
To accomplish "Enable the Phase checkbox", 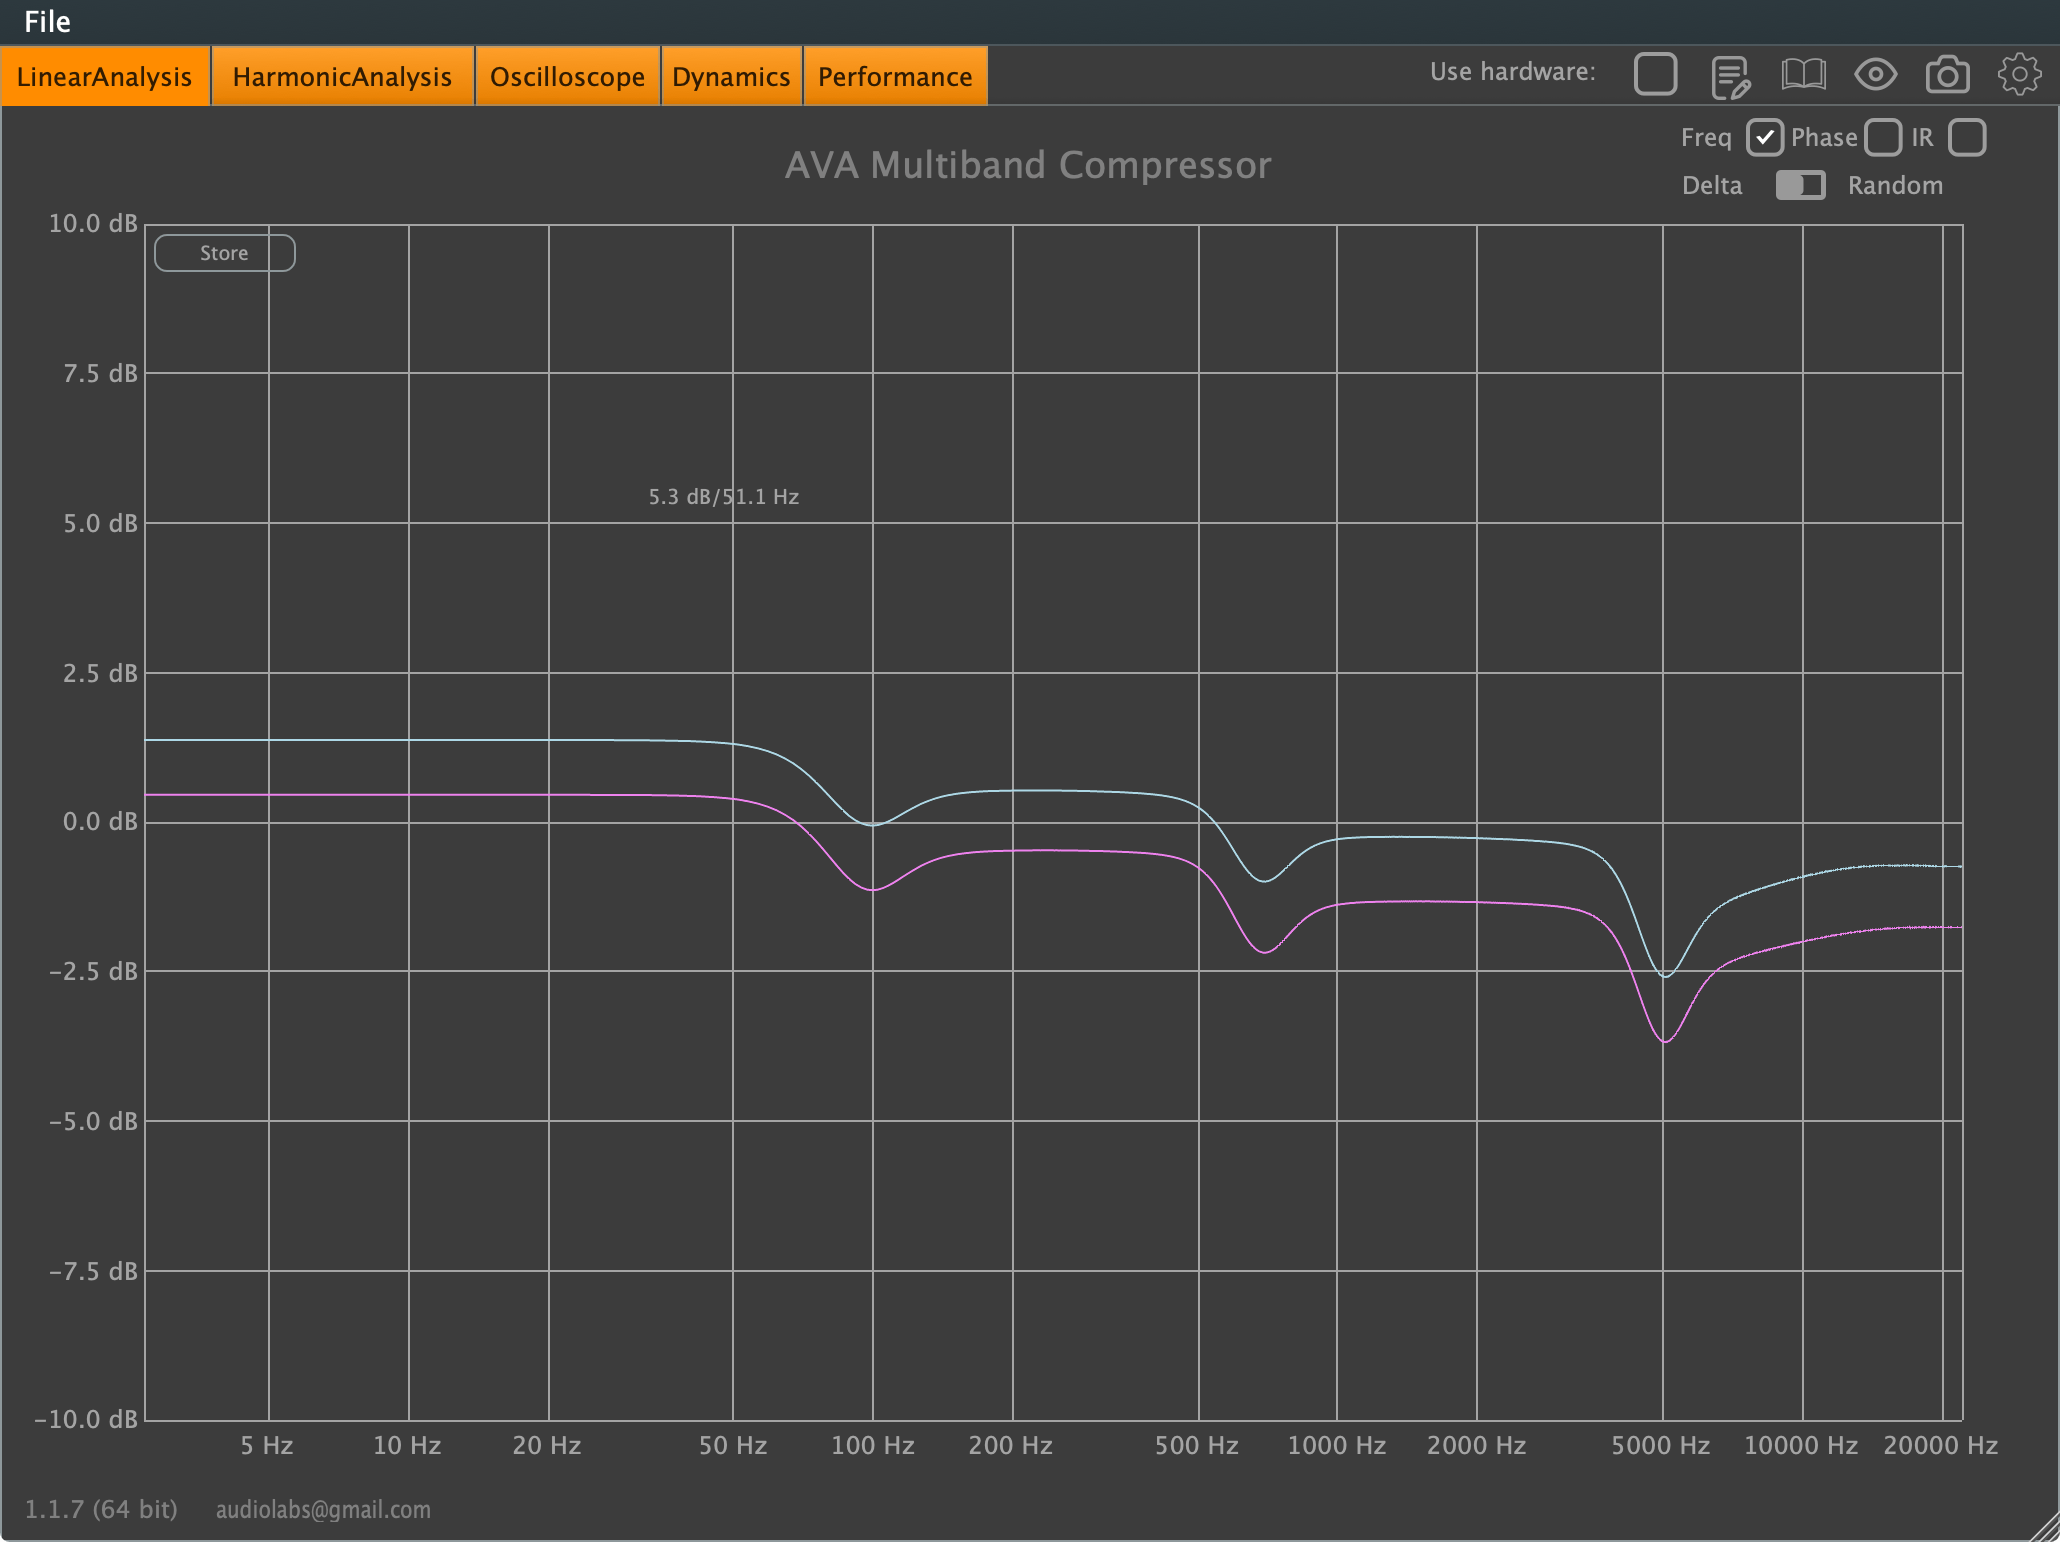I will click(x=1884, y=137).
